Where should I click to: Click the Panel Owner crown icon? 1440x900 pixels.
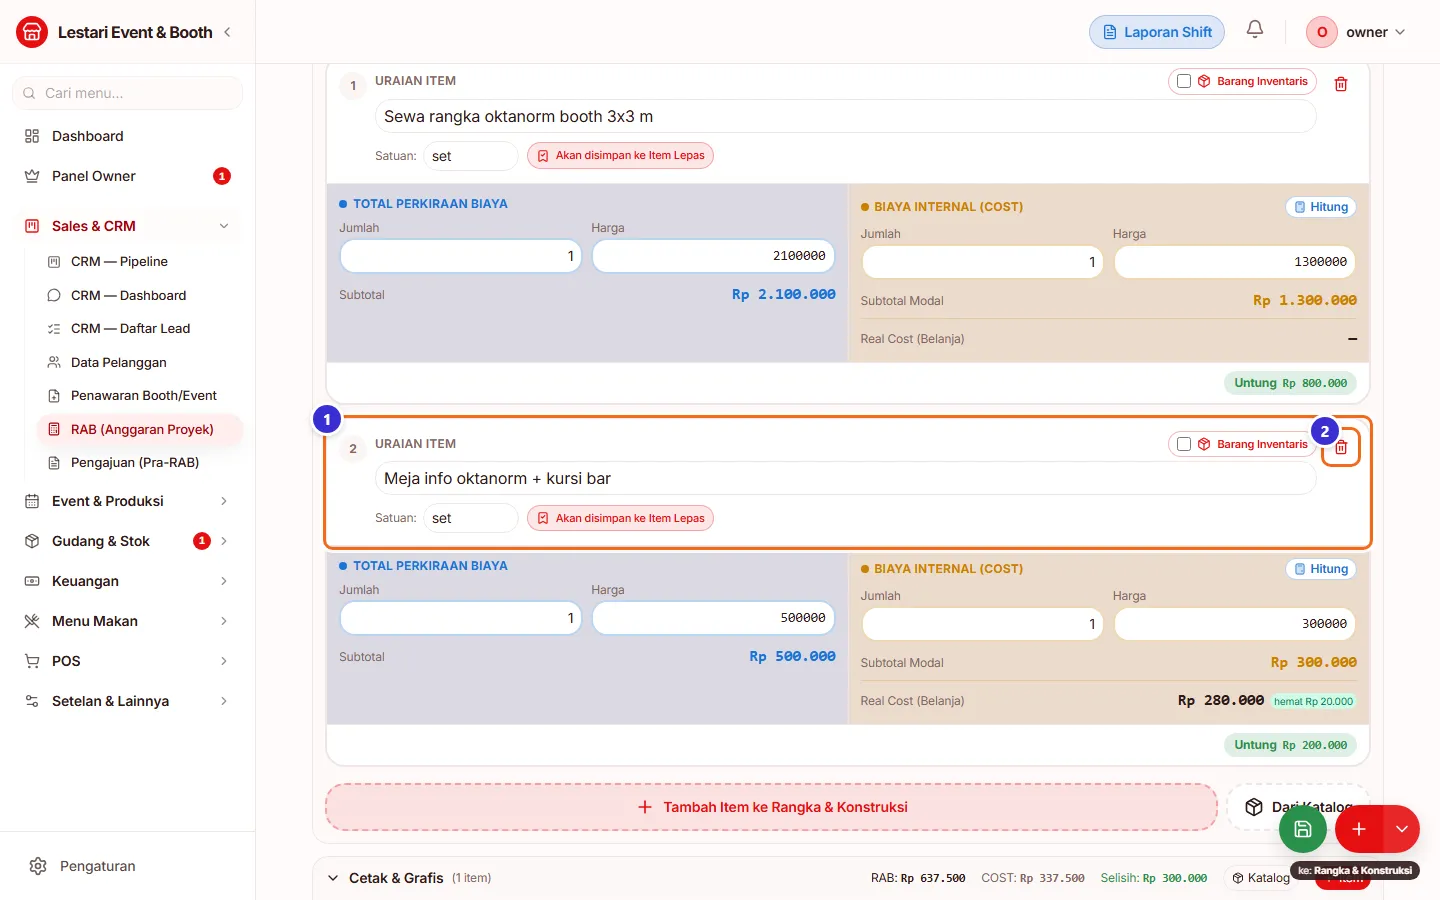pyautogui.click(x=32, y=176)
